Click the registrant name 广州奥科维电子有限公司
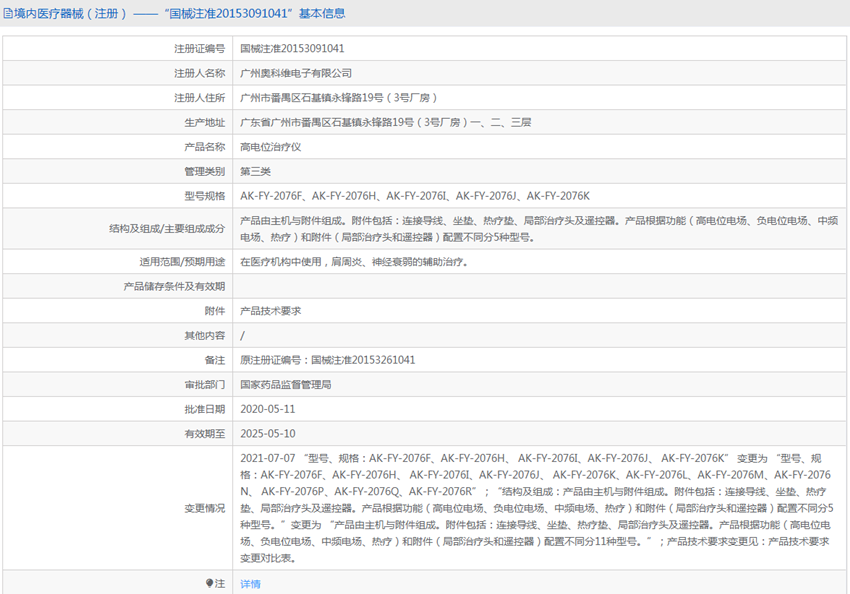This screenshot has width=850, height=594. tap(296, 73)
